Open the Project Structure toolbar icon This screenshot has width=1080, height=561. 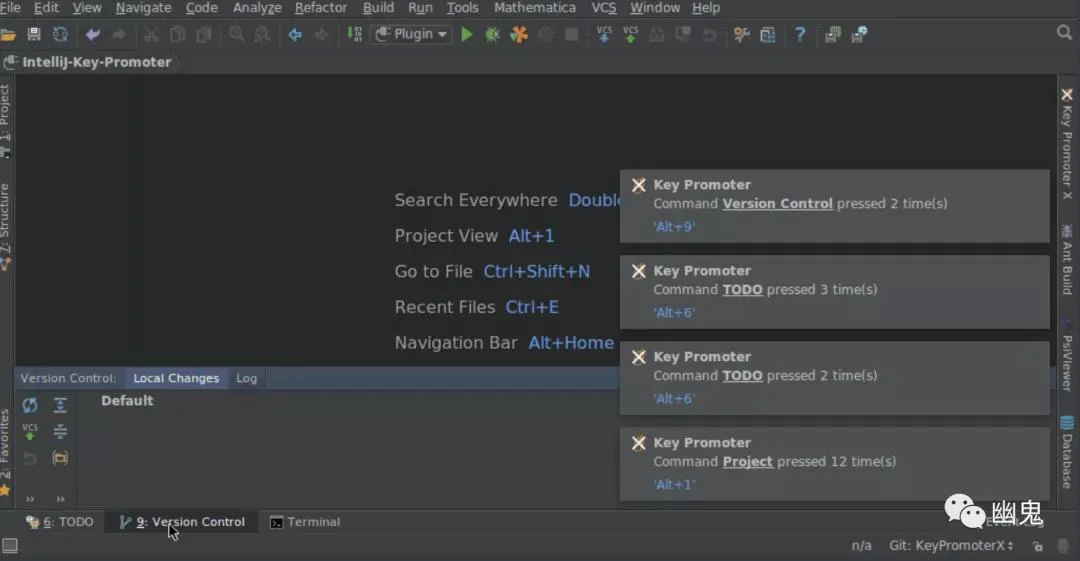click(x=767, y=34)
